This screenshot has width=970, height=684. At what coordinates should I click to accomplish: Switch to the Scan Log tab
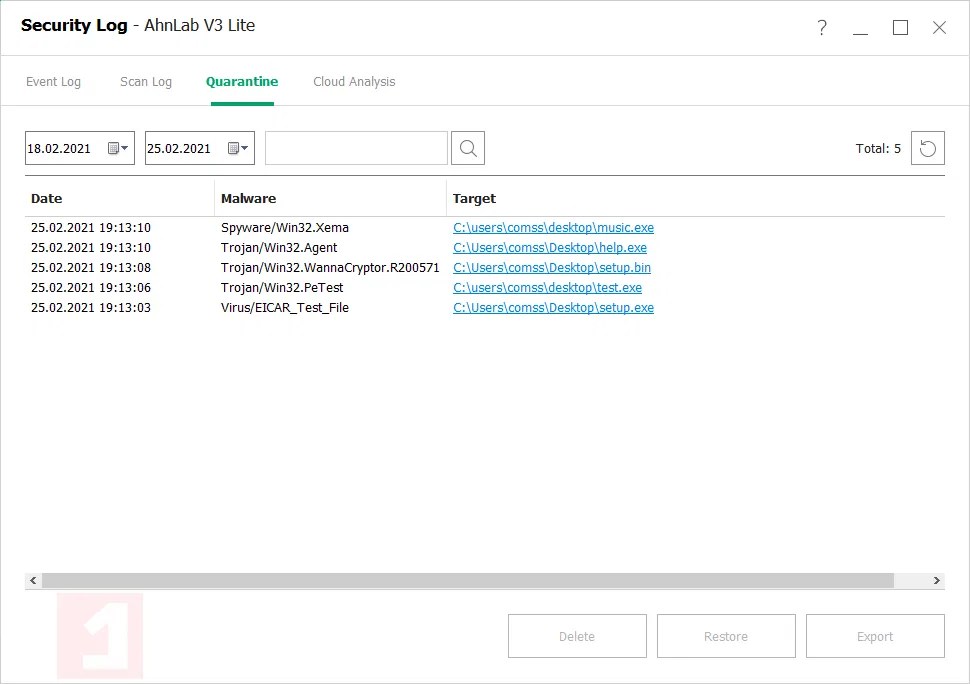click(145, 81)
